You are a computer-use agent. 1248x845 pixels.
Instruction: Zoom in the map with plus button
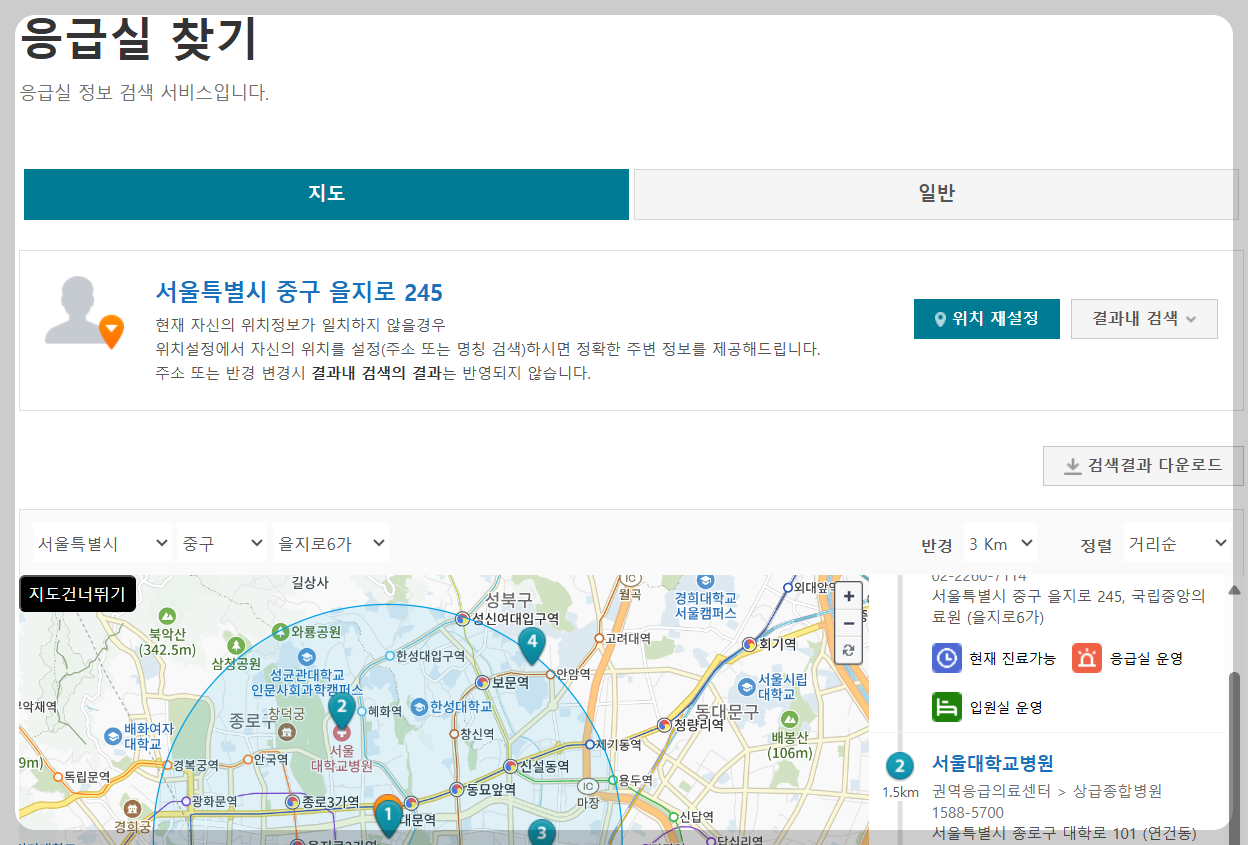click(x=848, y=596)
